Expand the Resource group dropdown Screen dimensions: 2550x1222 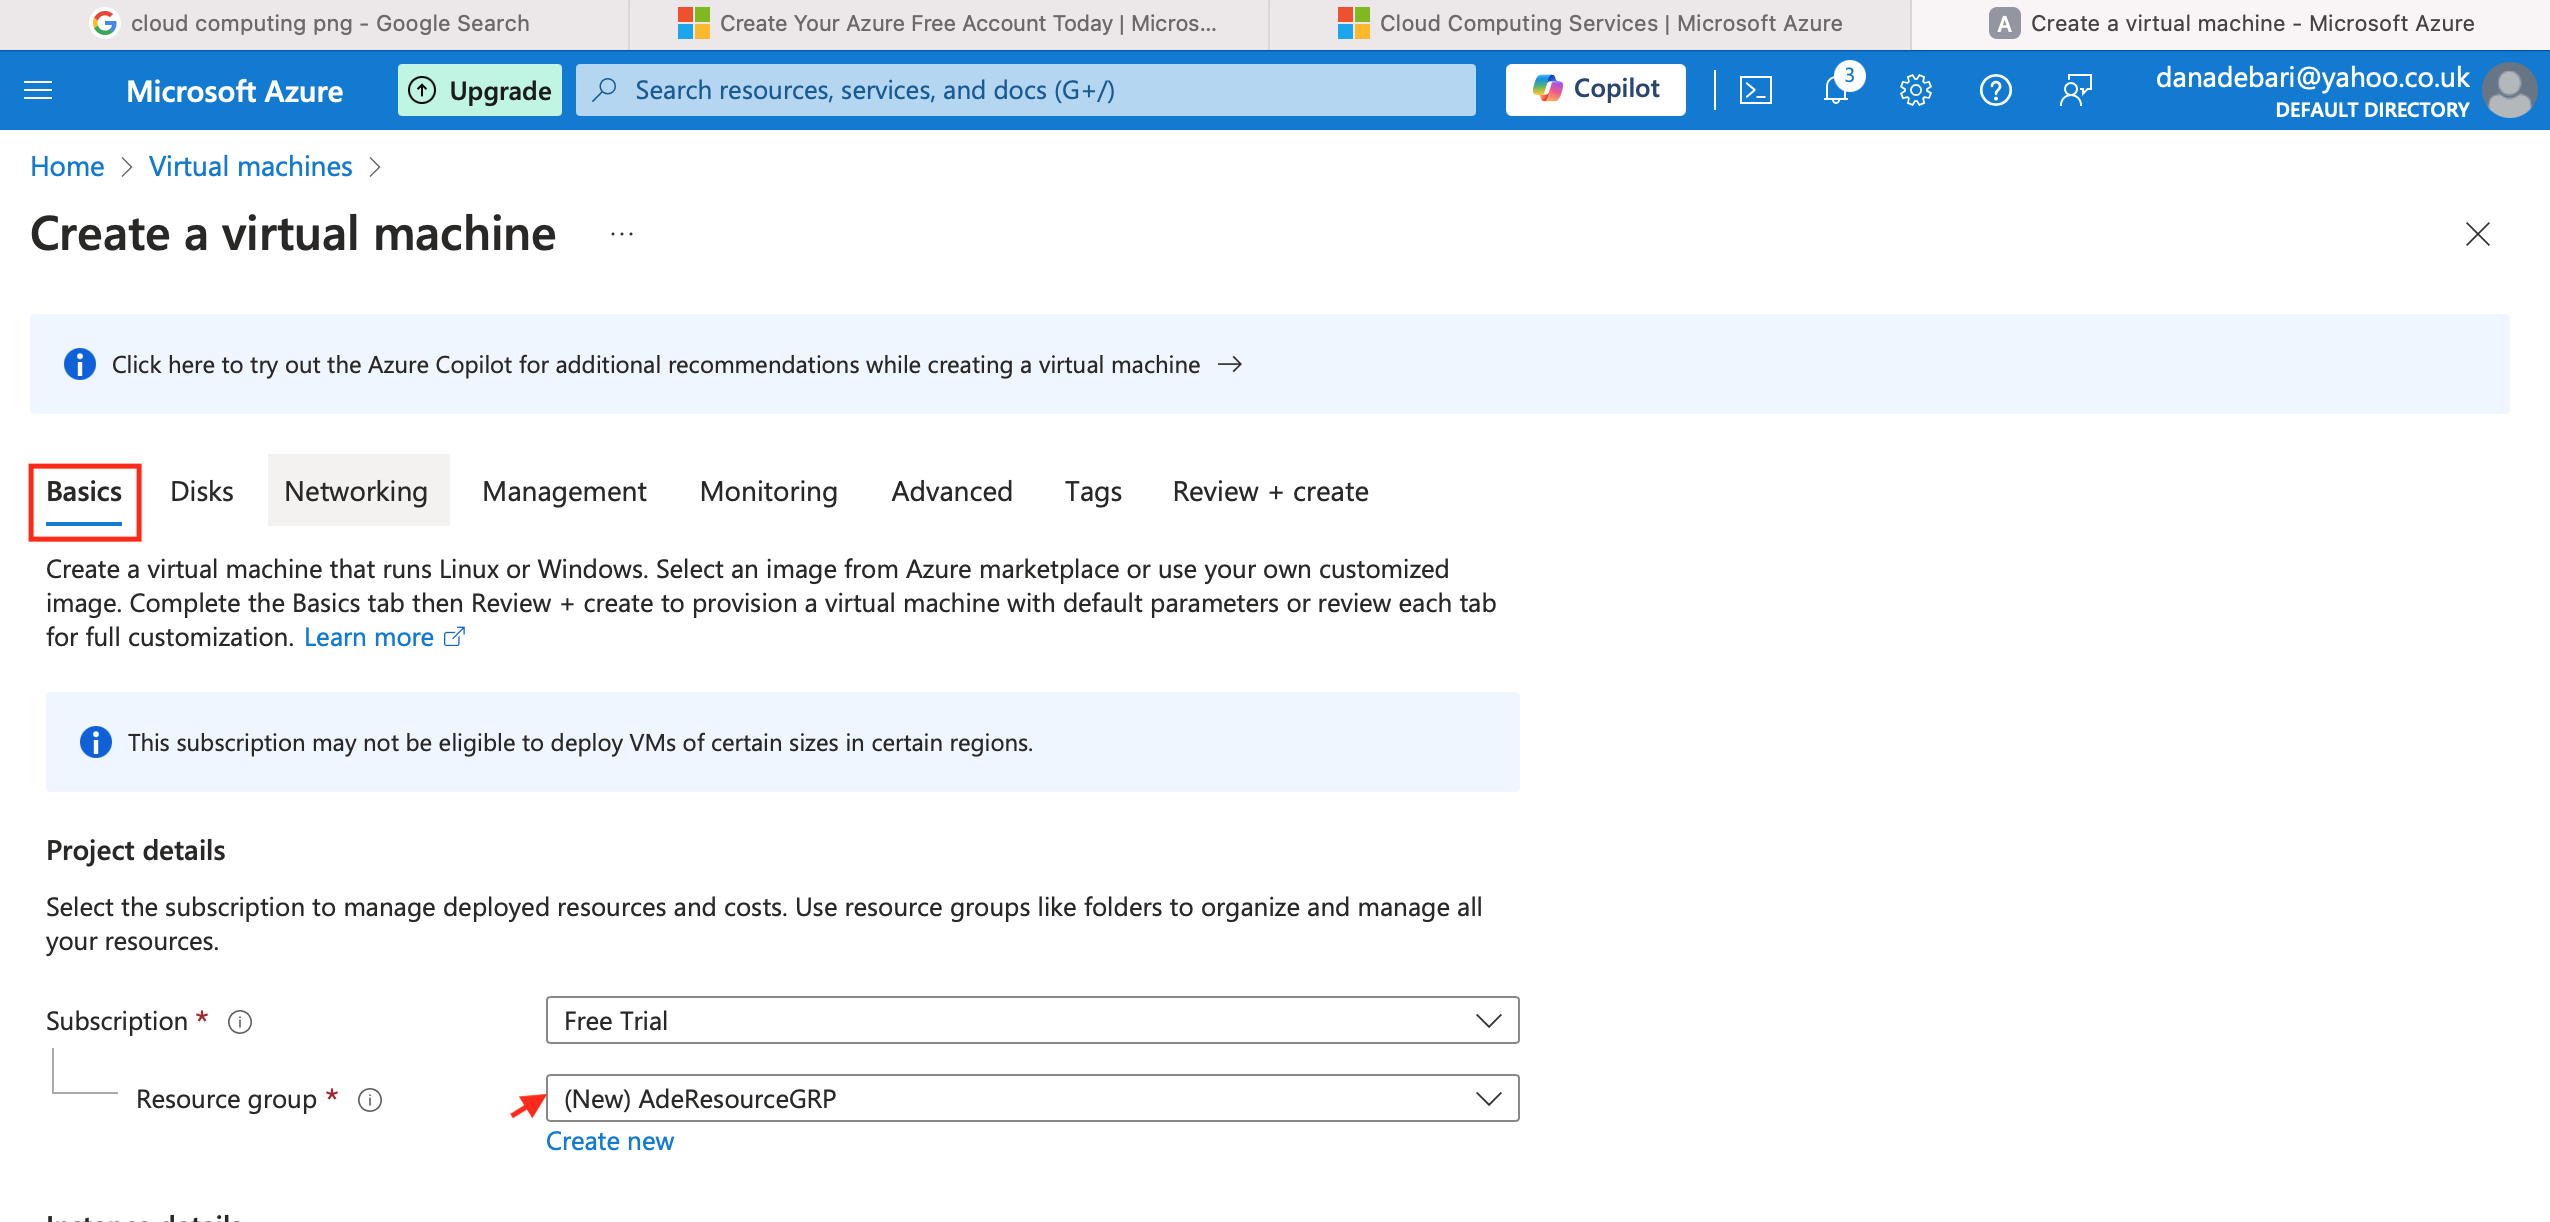pos(1032,1098)
